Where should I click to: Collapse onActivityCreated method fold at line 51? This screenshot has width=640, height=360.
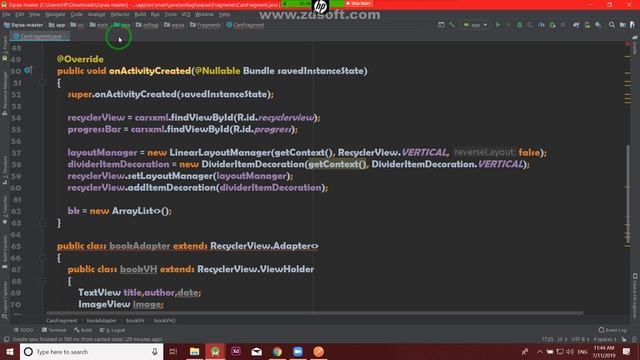42,83
